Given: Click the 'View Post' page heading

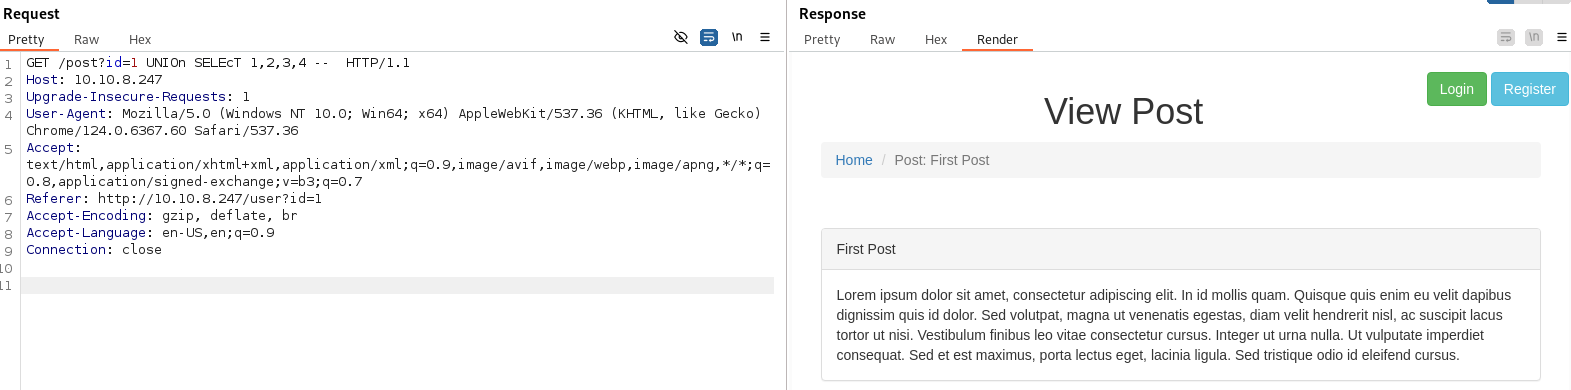Looking at the screenshot, I should [1123, 112].
